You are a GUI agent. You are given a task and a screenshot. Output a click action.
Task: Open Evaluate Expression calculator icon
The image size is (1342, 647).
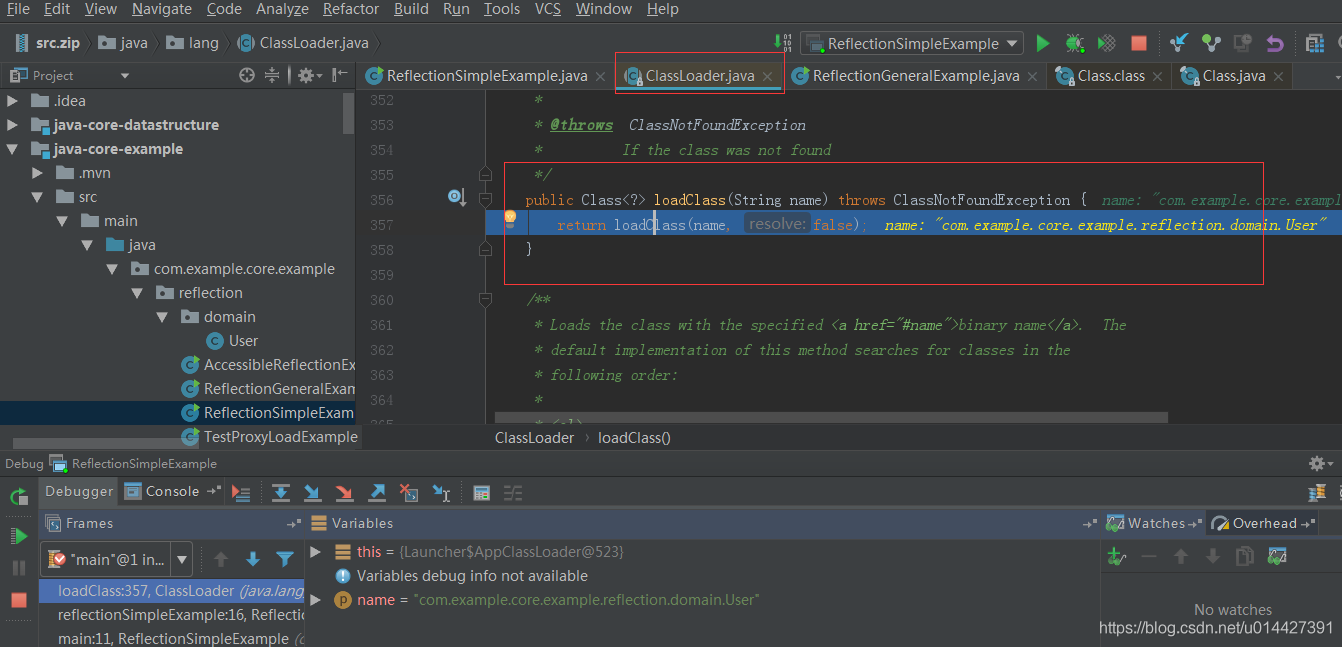[x=481, y=492]
